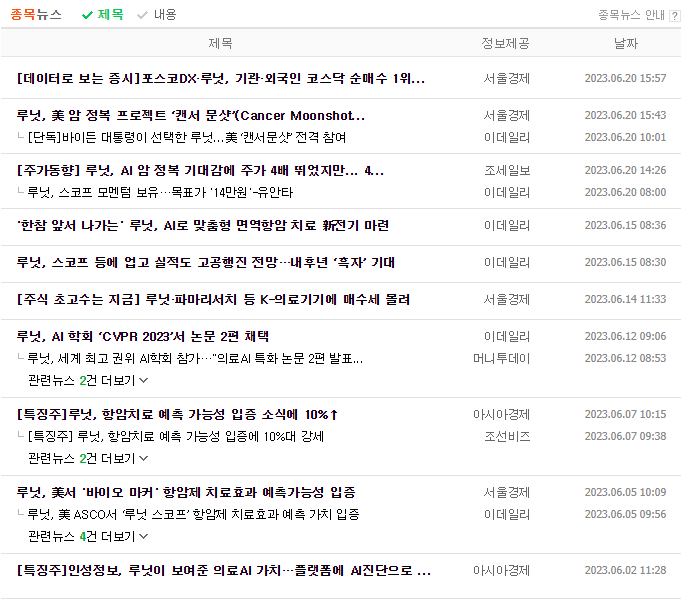Open sub-article [특징주] 루닛 10%대 강세

coord(175,437)
